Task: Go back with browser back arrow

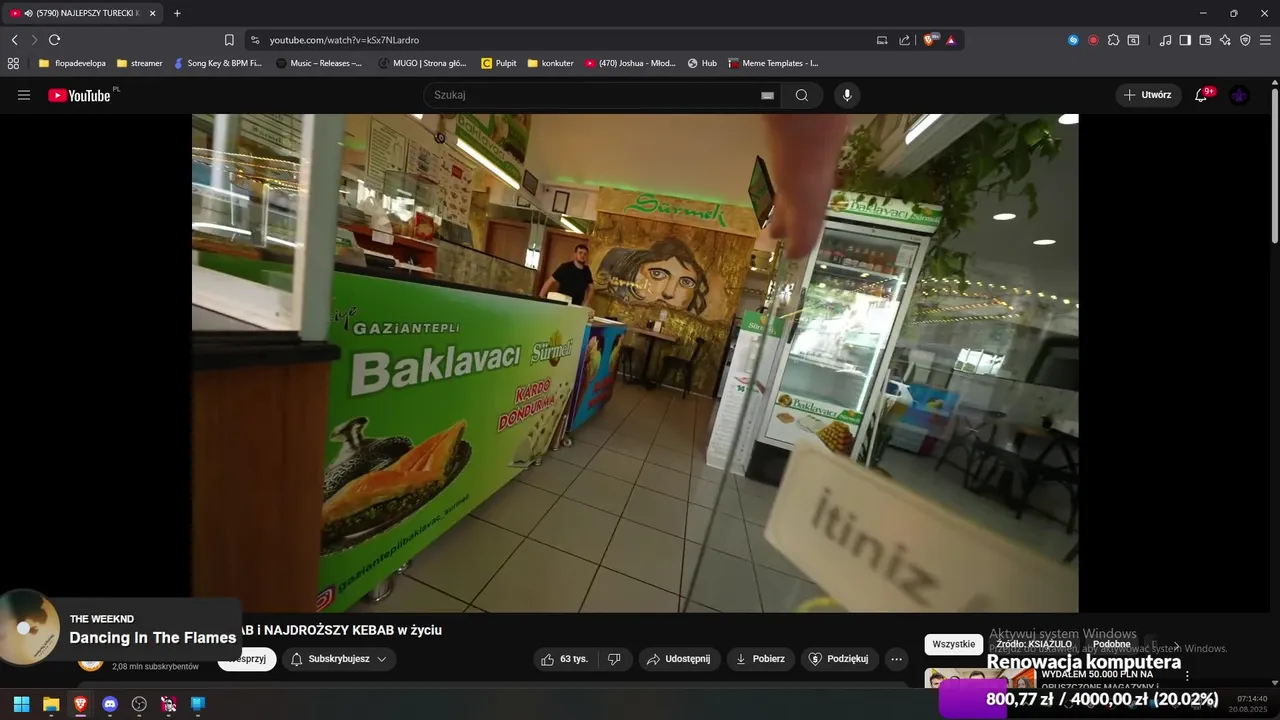Action: pyautogui.click(x=14, y=40)
